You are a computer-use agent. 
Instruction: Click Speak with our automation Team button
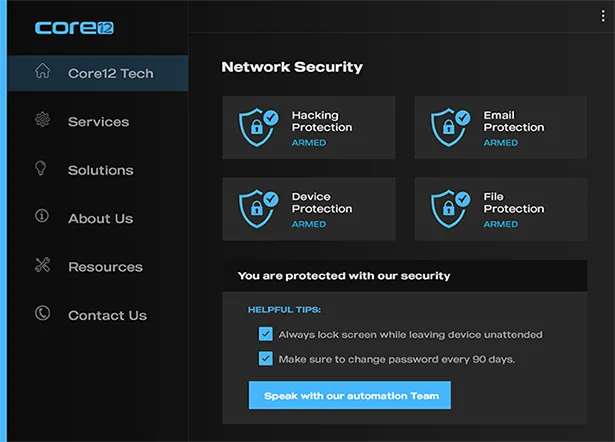pos(349,395)
